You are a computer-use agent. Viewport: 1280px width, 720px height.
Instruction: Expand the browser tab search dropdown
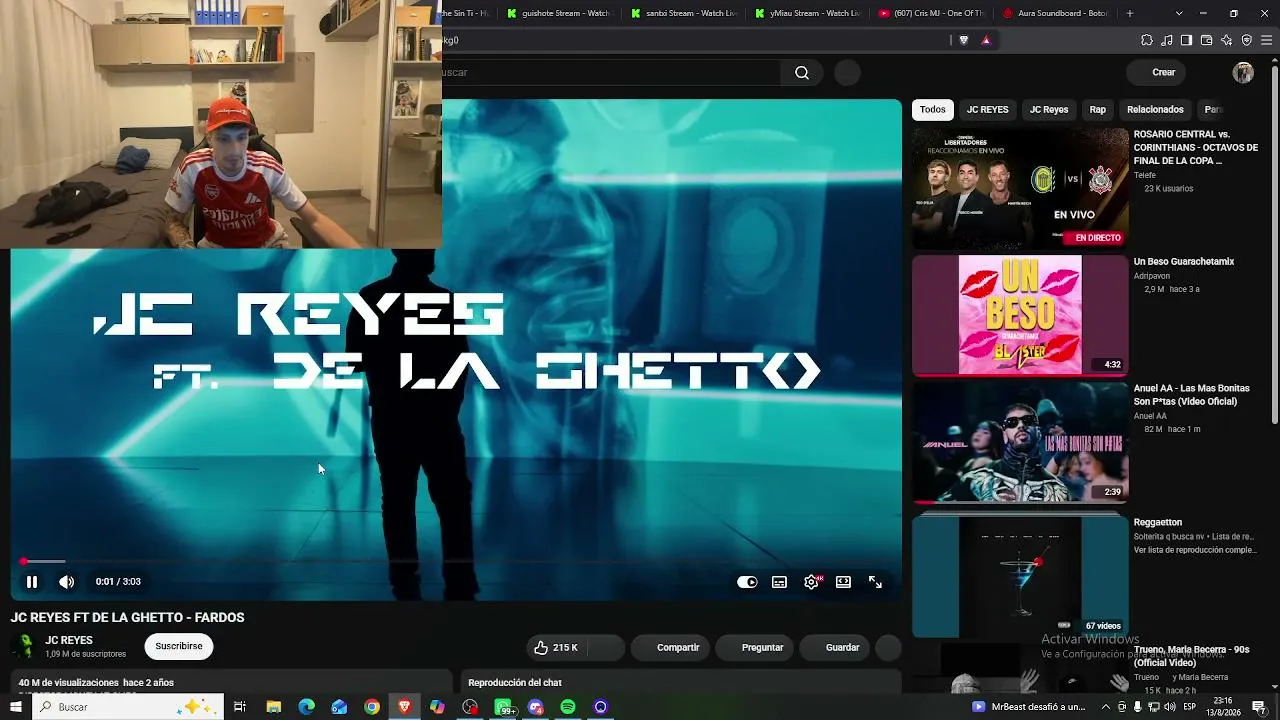tap(1179, 13)
